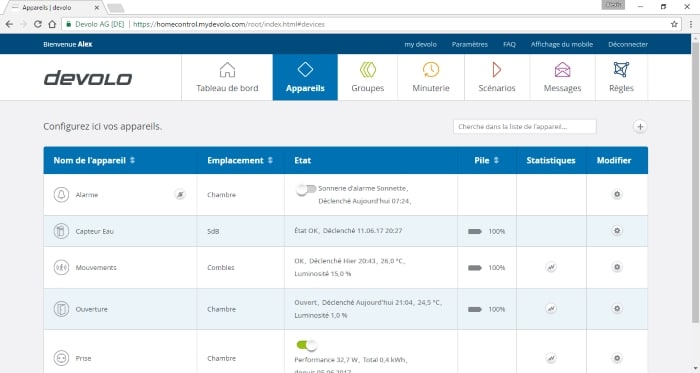
Task: Click the devolo logo
Action: tap(88, 78)
